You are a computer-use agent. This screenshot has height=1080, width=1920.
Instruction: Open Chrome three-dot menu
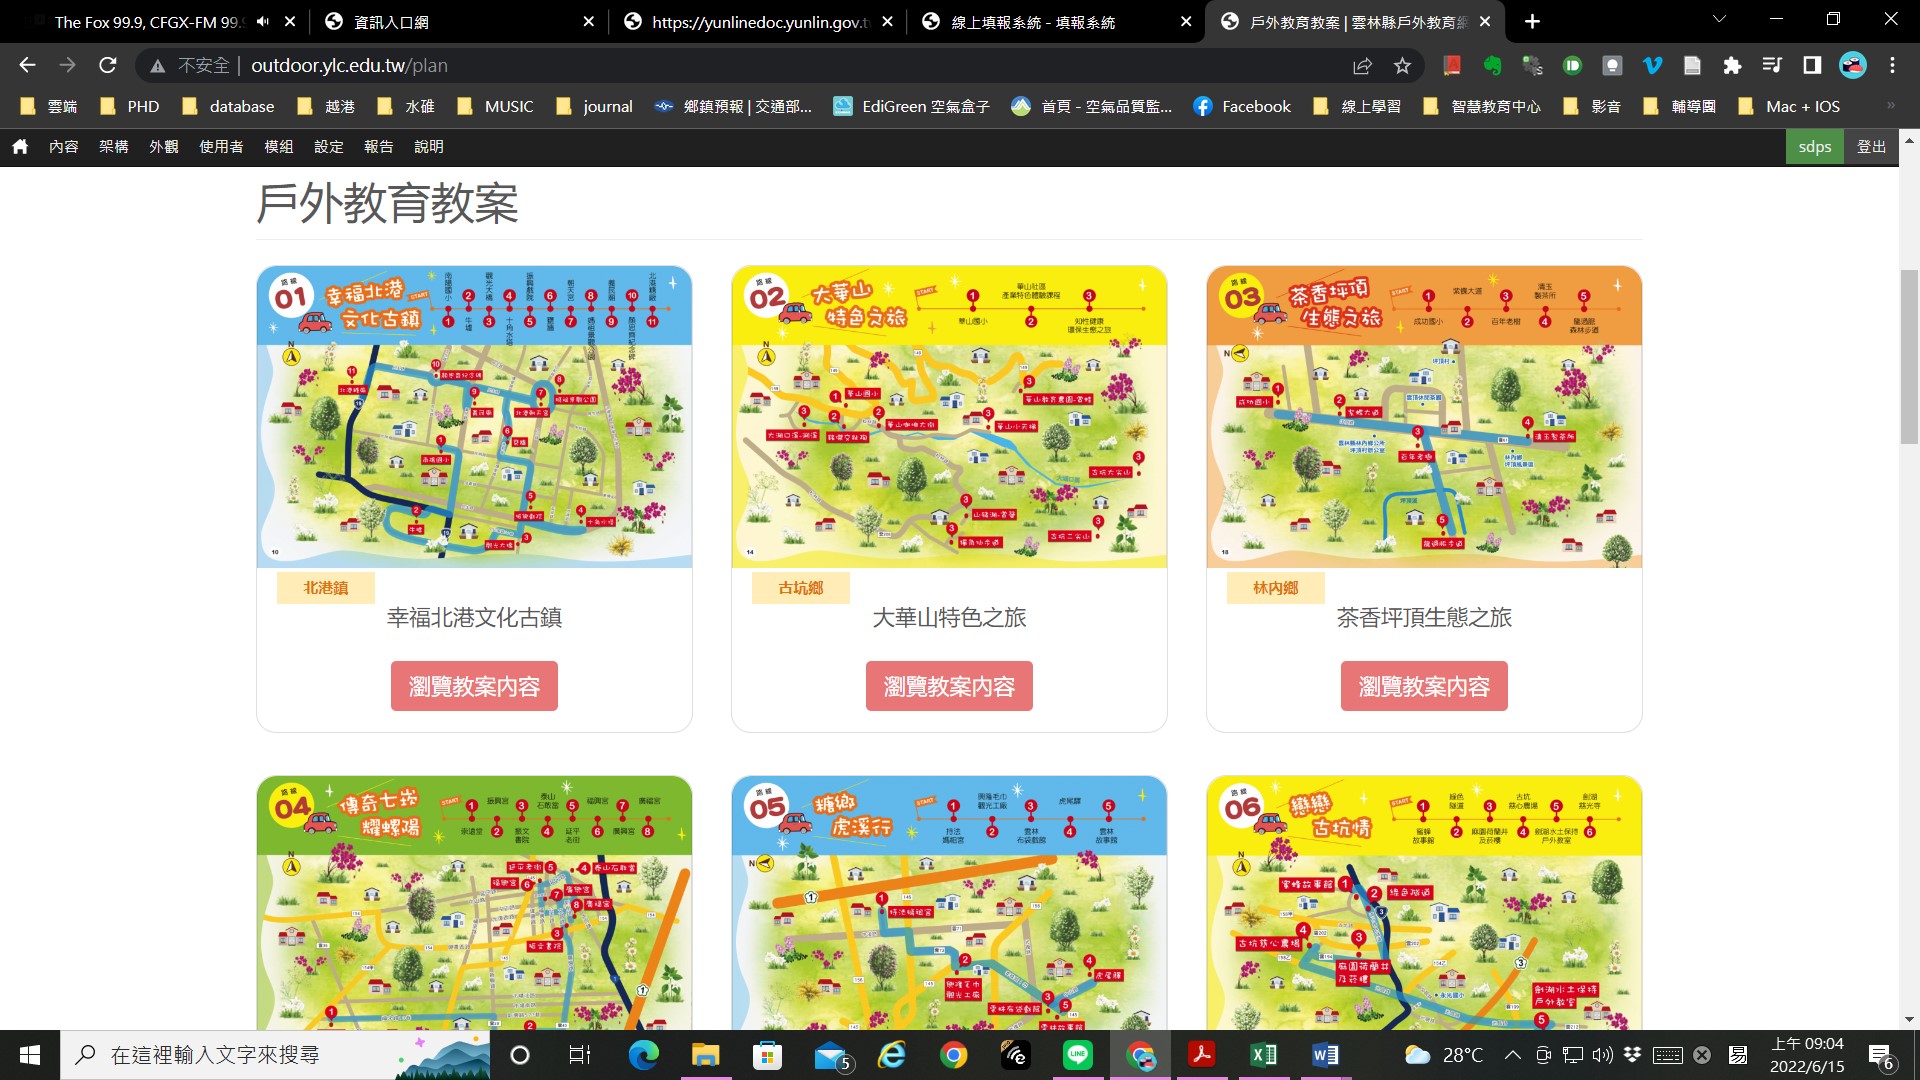(1892, 65)
